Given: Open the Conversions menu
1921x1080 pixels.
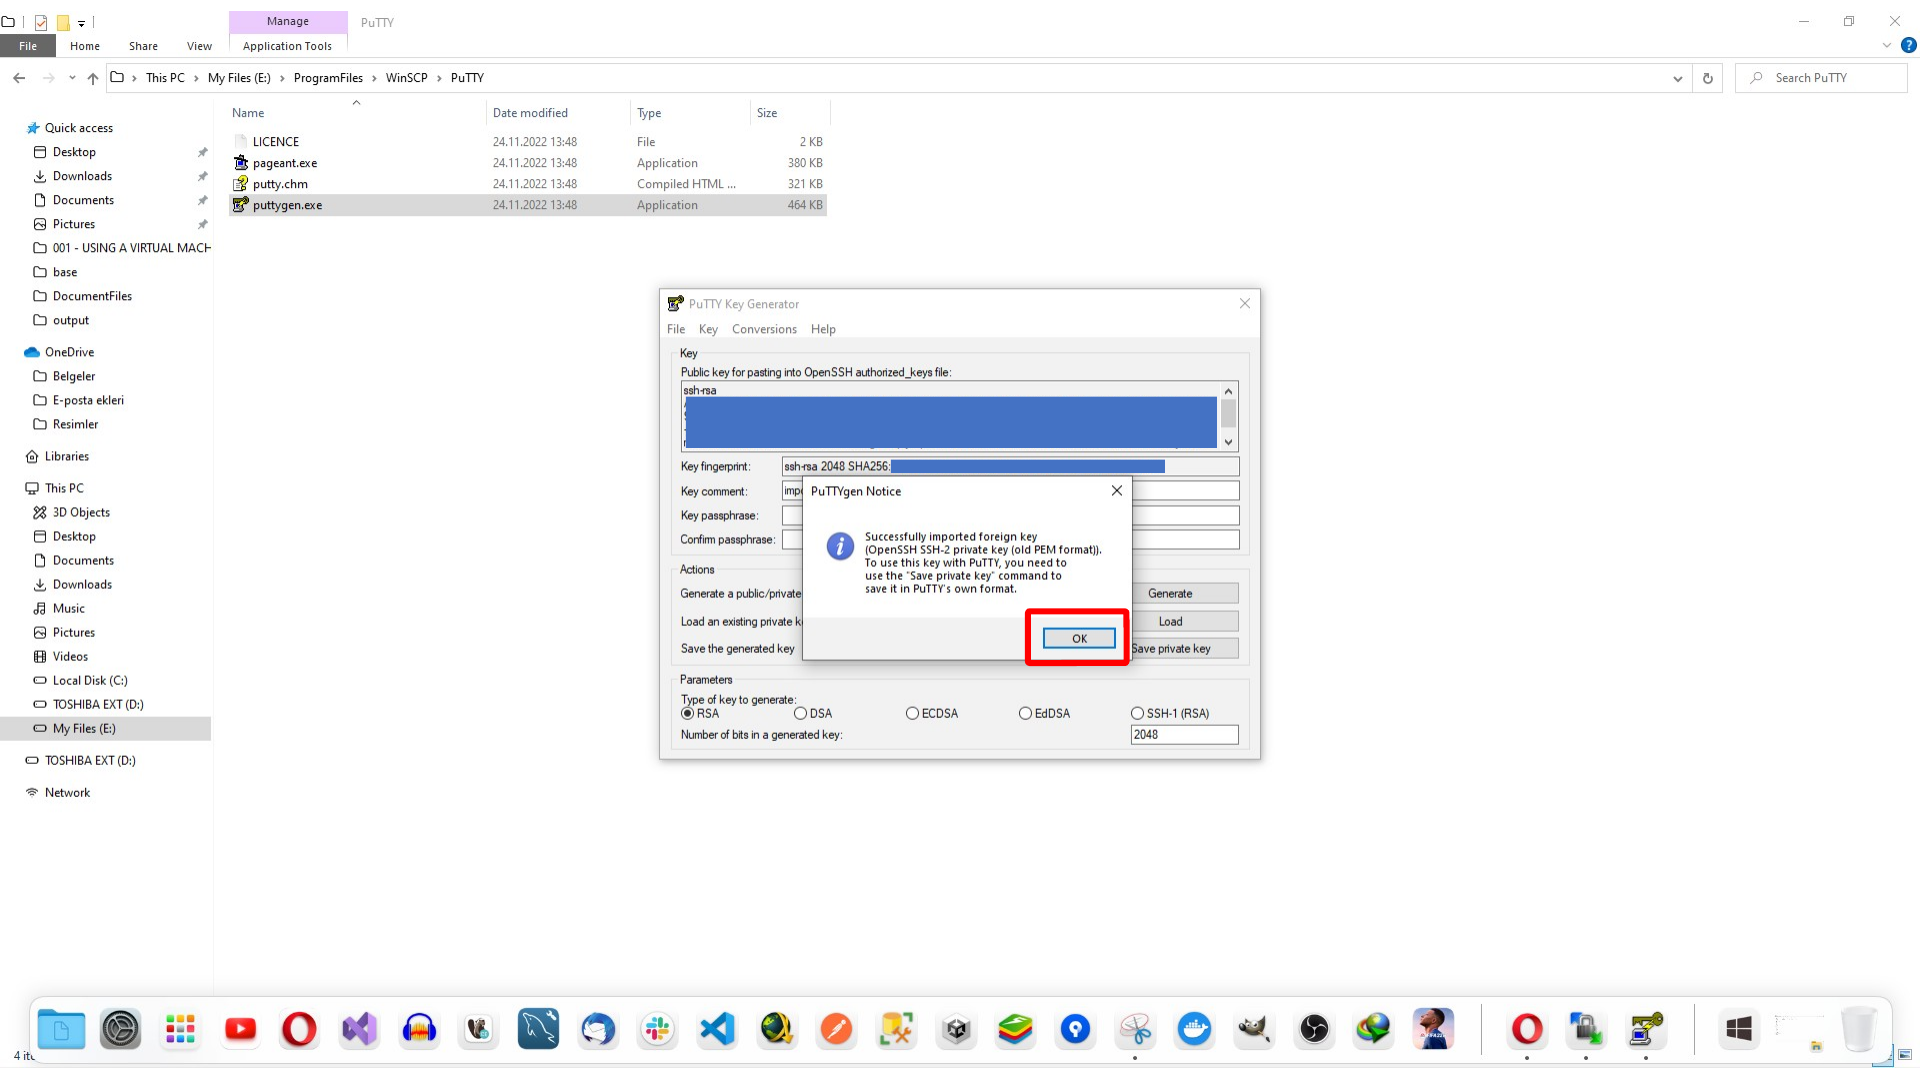Looking at the screenshot, I should [x=764, y=329].
